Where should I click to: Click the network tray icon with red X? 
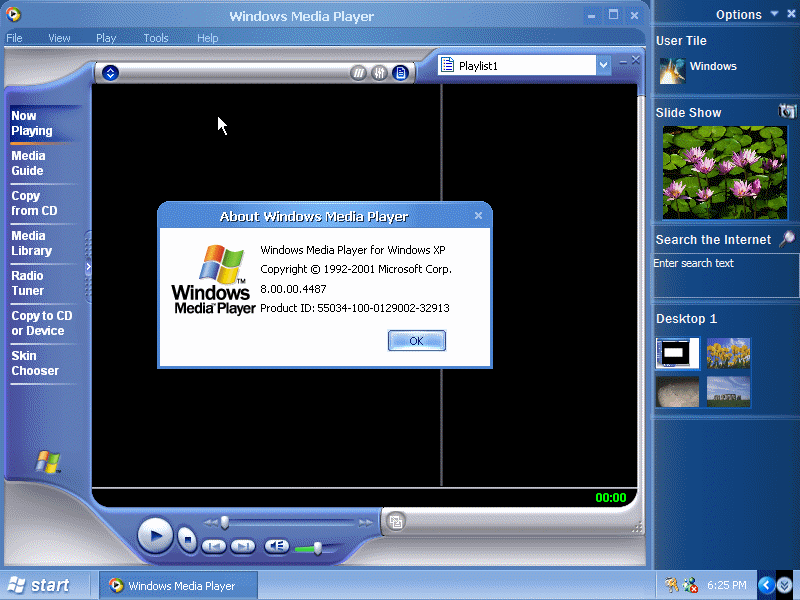click(690, 585)
